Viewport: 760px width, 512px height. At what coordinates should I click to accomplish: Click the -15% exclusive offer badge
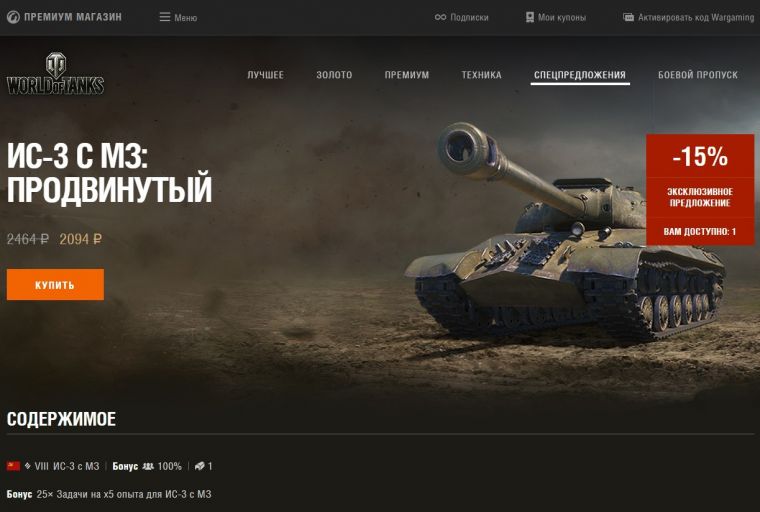point(700,190)
